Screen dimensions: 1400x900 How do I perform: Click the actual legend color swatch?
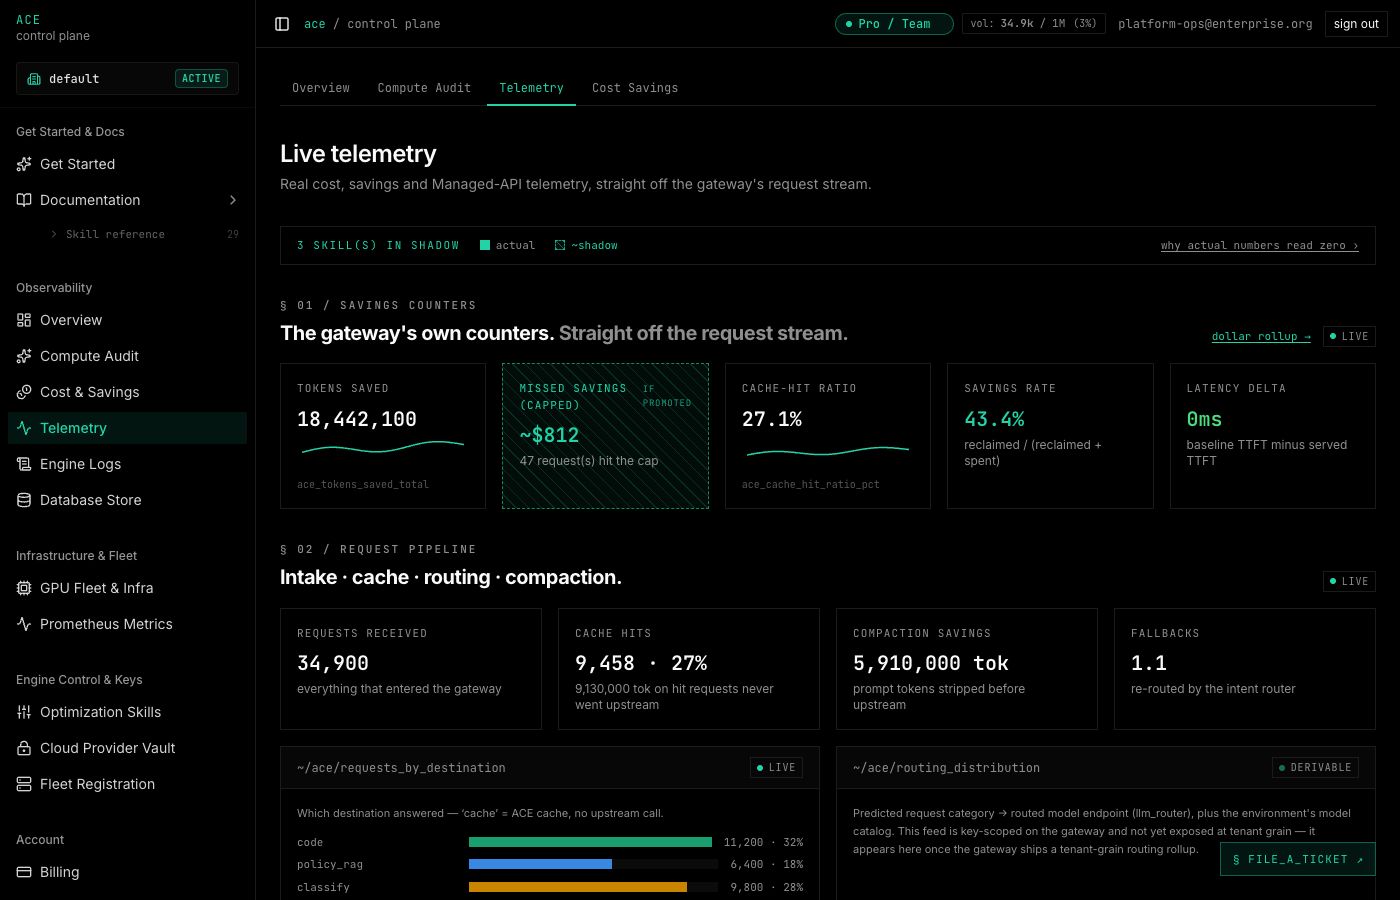coord(485,245)
